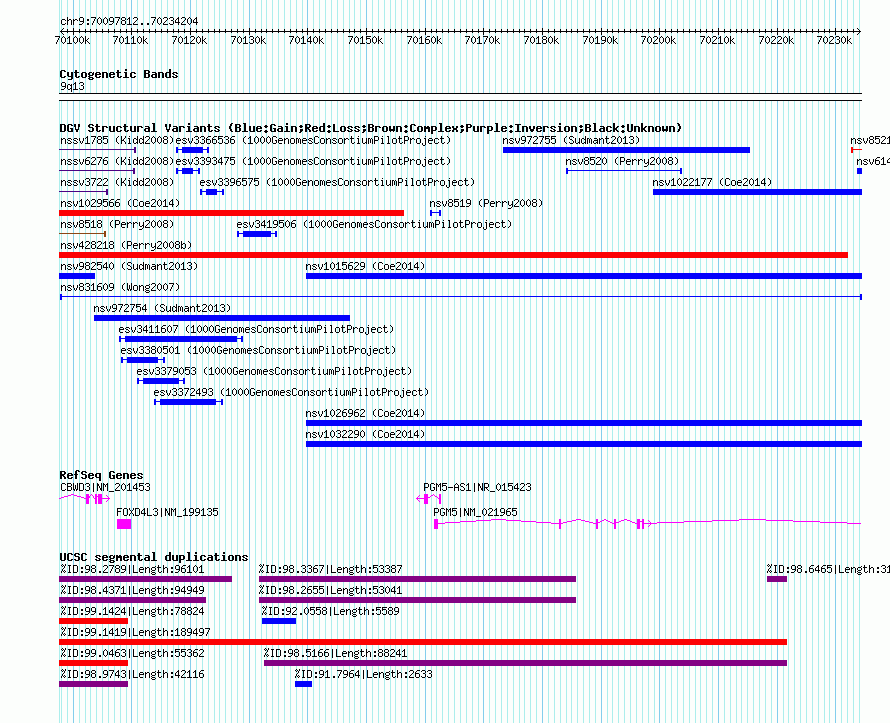Select the esv3419506 variant feature bar
Screen dimensions: 890x723
point(257,234)
